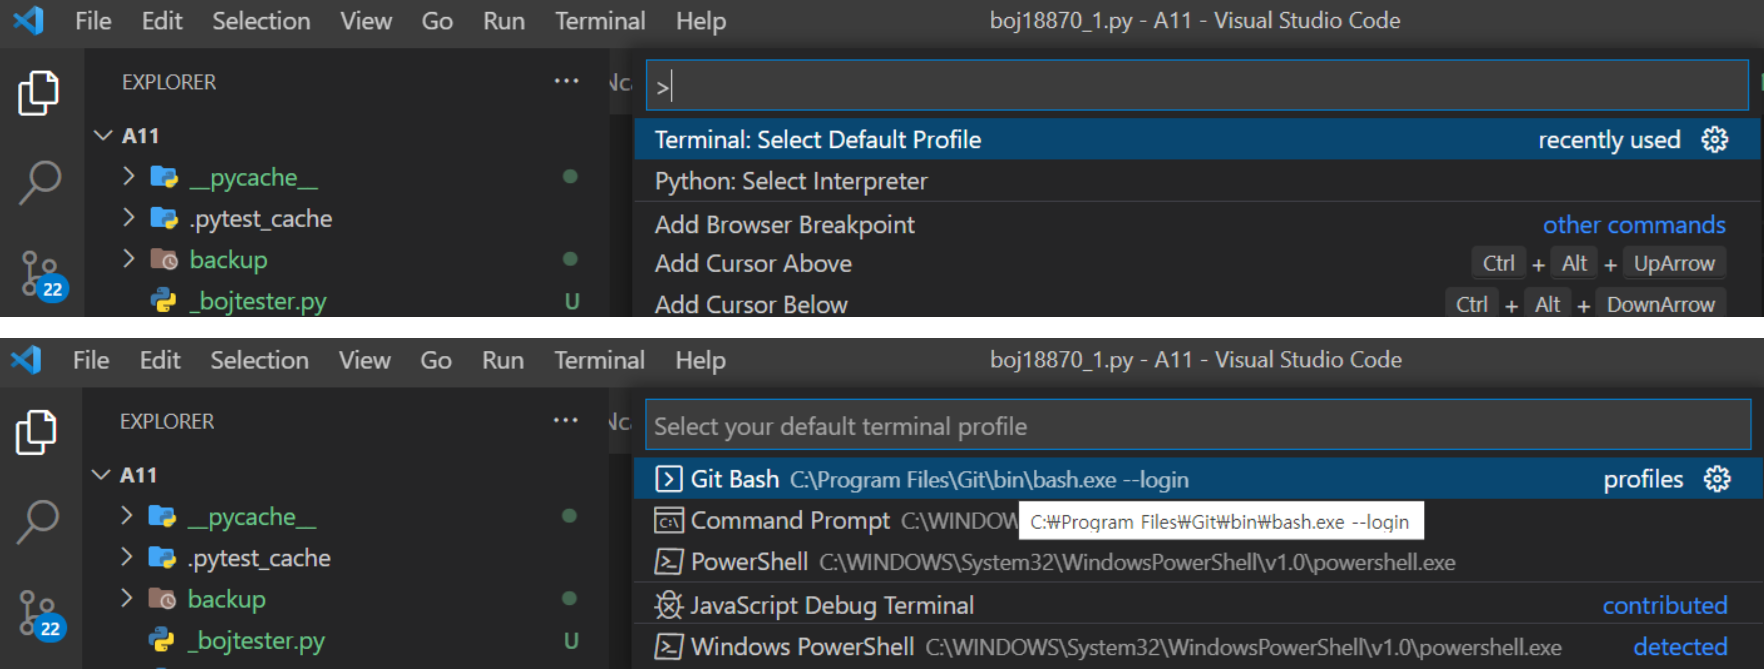Click the VS Code logo in the command palette window
This screenshot has width=1764, height=669.
click(29, 20)
